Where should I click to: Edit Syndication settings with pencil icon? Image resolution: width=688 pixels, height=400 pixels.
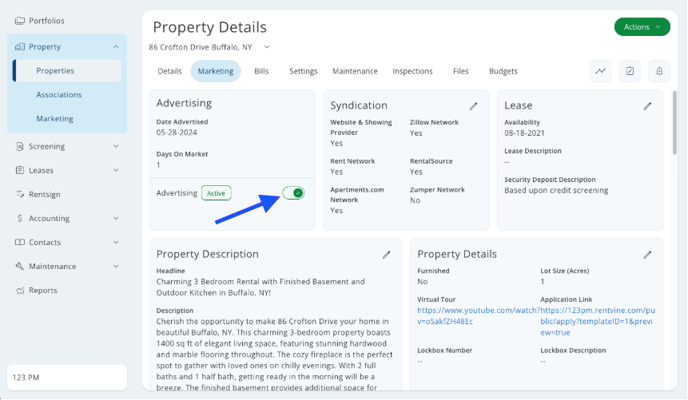pyautogui.click(x=474, y=106)
